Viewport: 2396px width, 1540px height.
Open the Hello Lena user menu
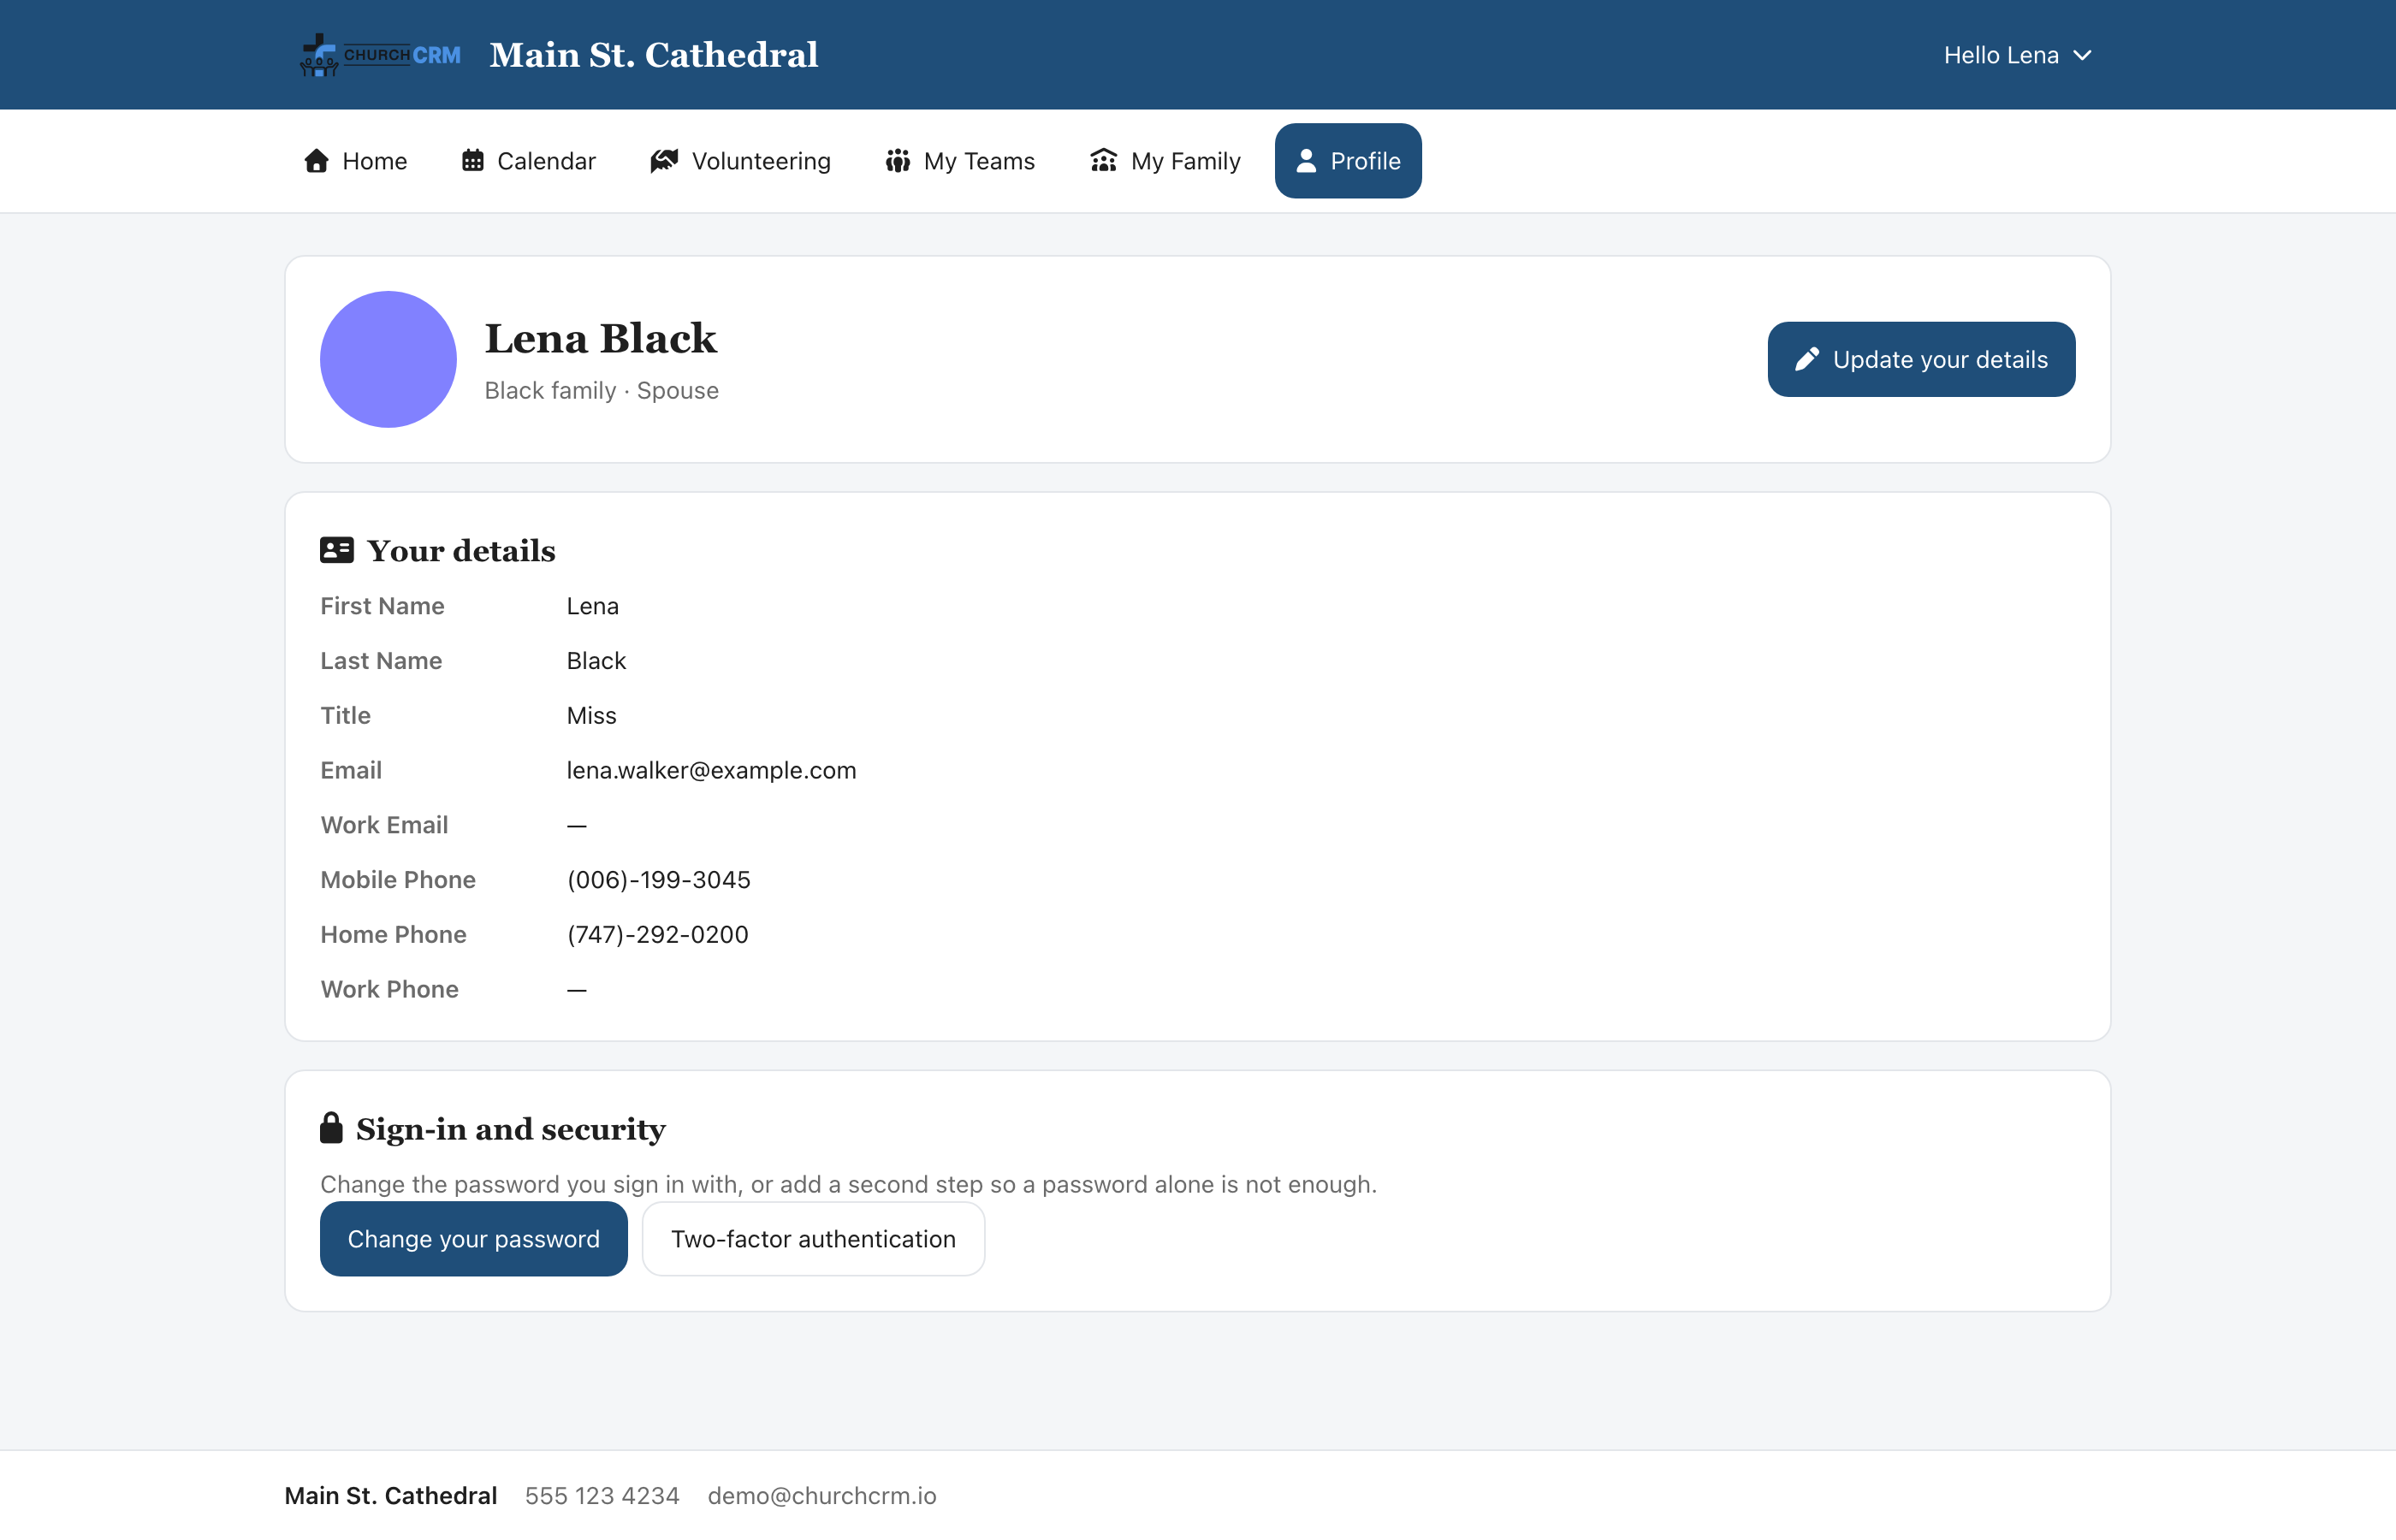[2018, 55]
